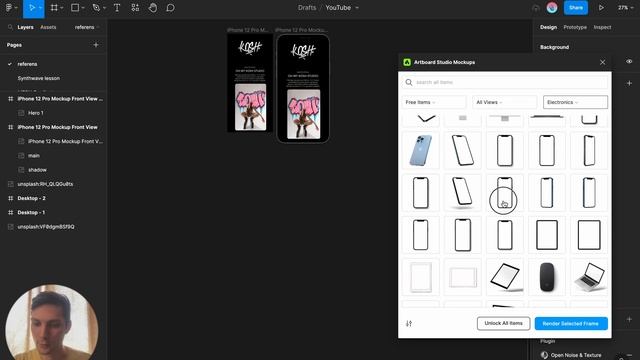640x360 pixels.
Task: Click the Share button
Action: (x=576, y=8)
